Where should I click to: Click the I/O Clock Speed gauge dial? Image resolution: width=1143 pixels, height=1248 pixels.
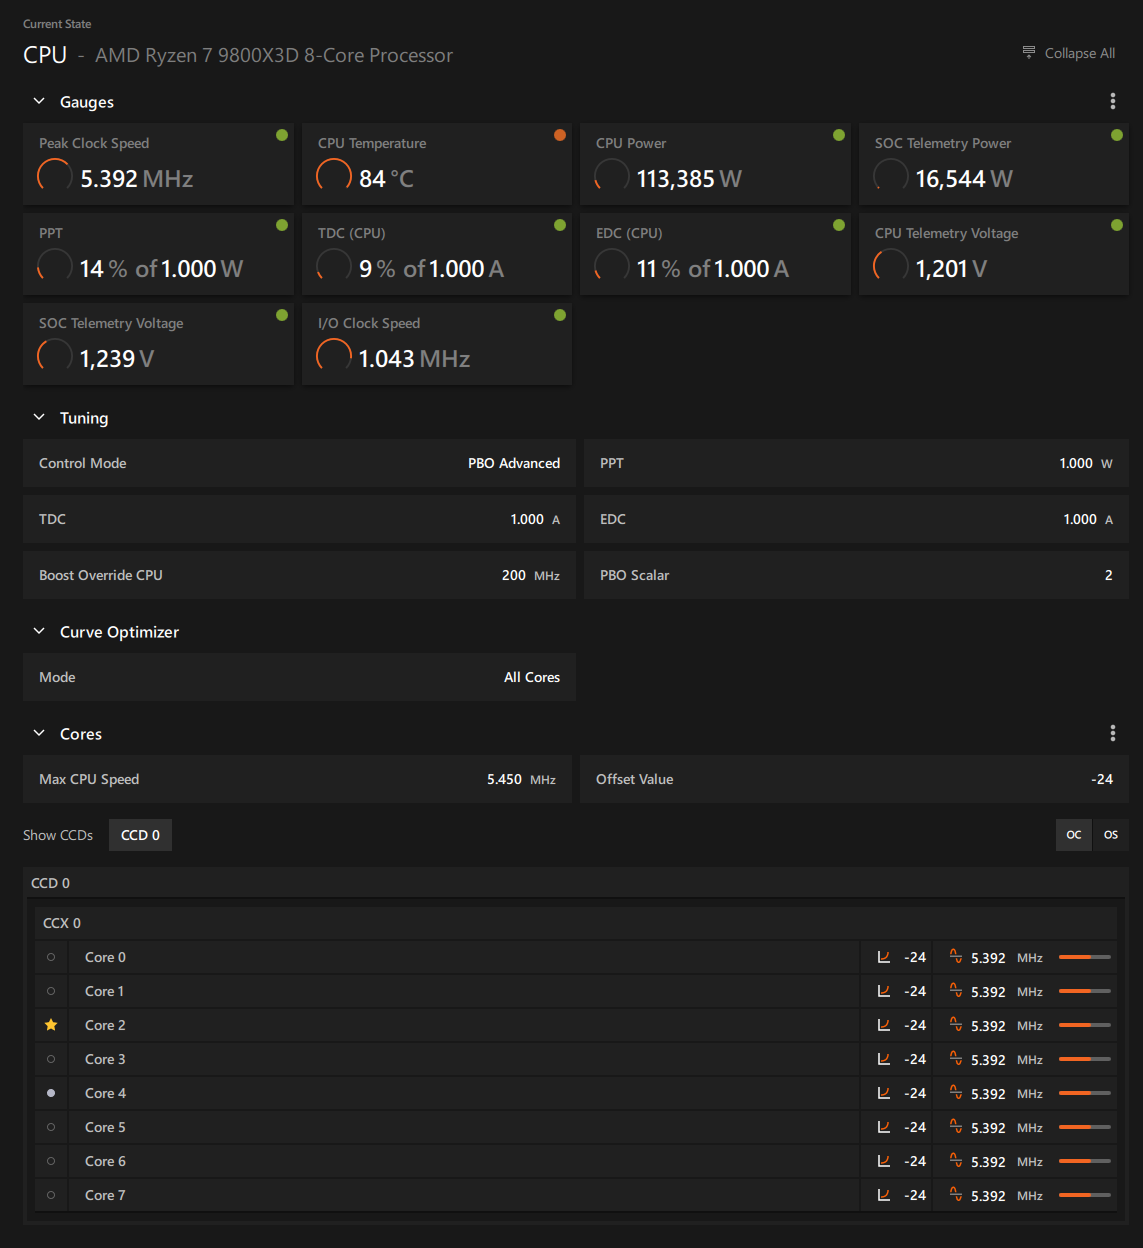pyautogui.click(x=334, y=357)
